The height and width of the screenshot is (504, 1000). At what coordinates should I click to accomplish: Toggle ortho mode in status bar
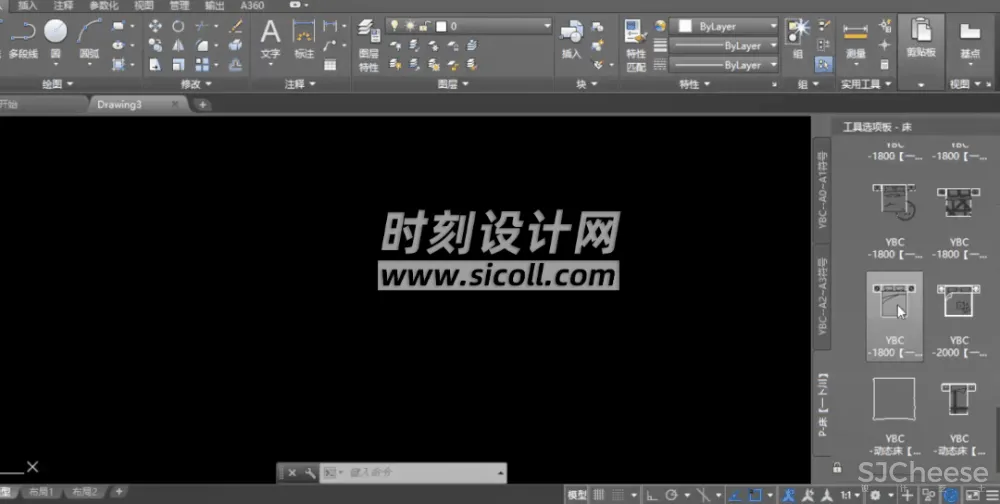652,495
